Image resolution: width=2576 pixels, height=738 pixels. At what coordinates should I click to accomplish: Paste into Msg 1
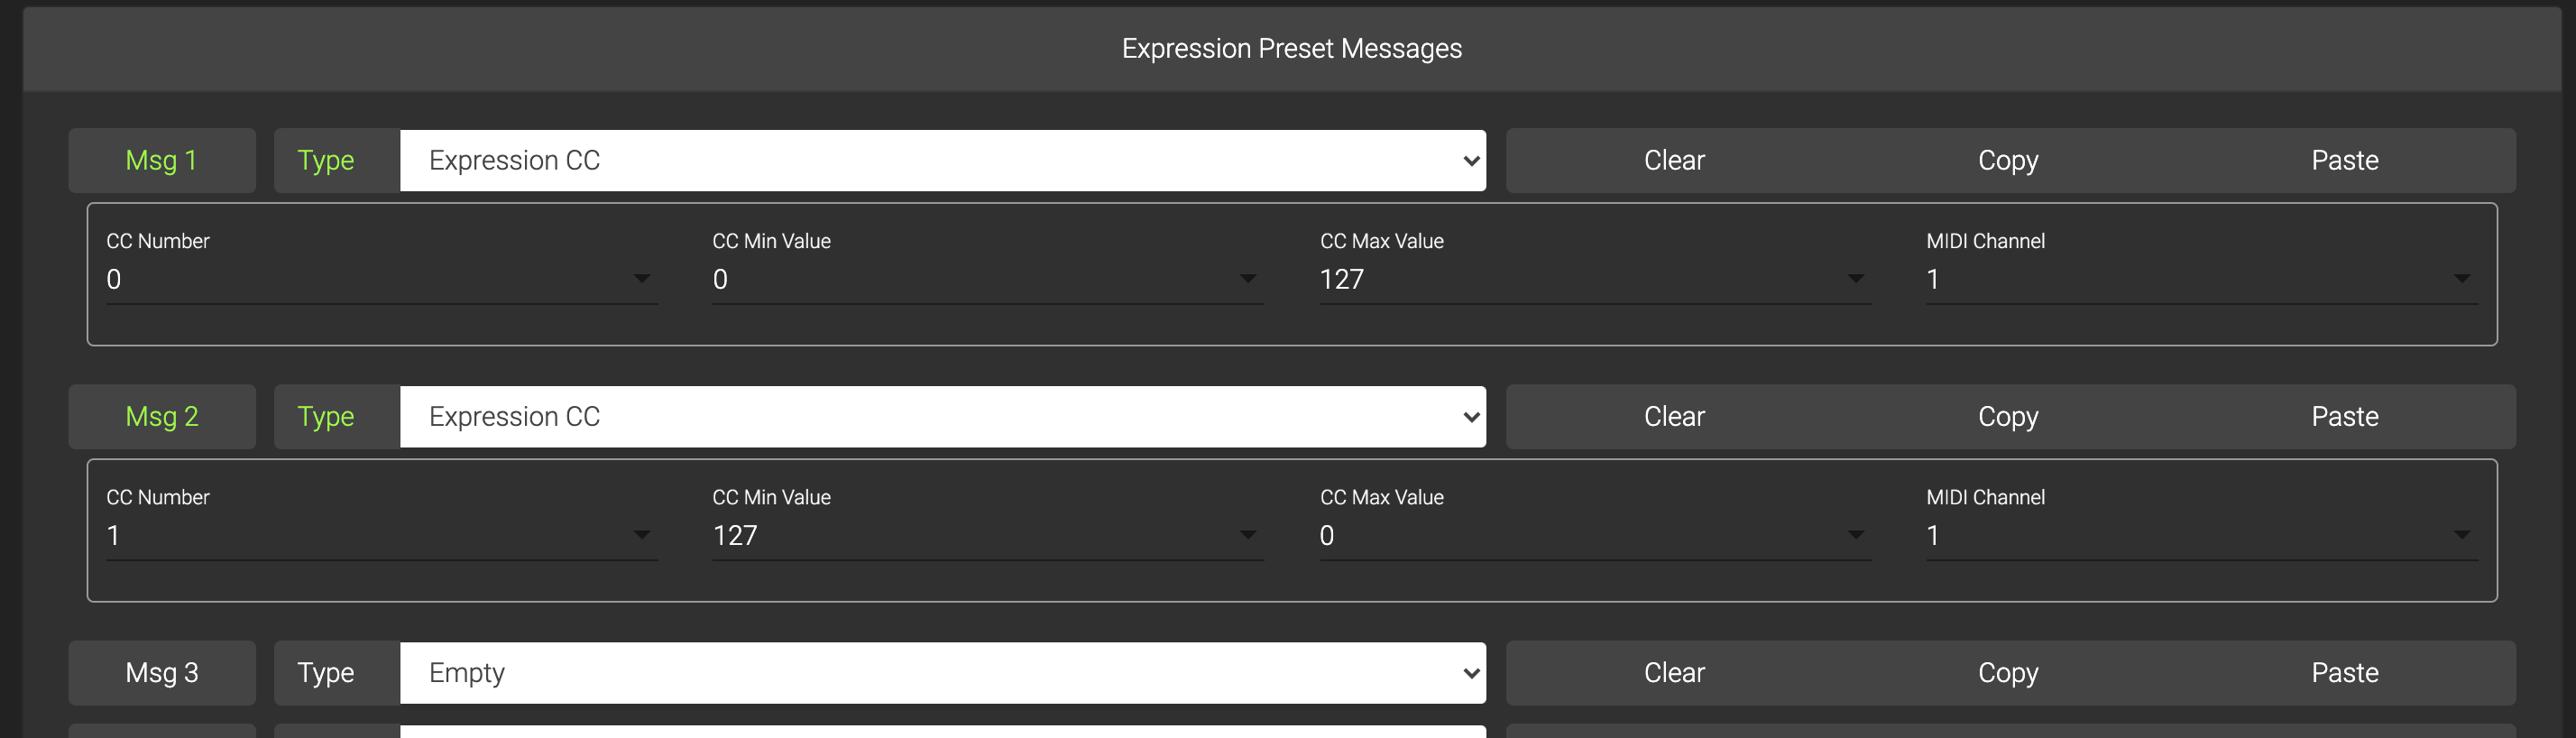point(2344,160)
